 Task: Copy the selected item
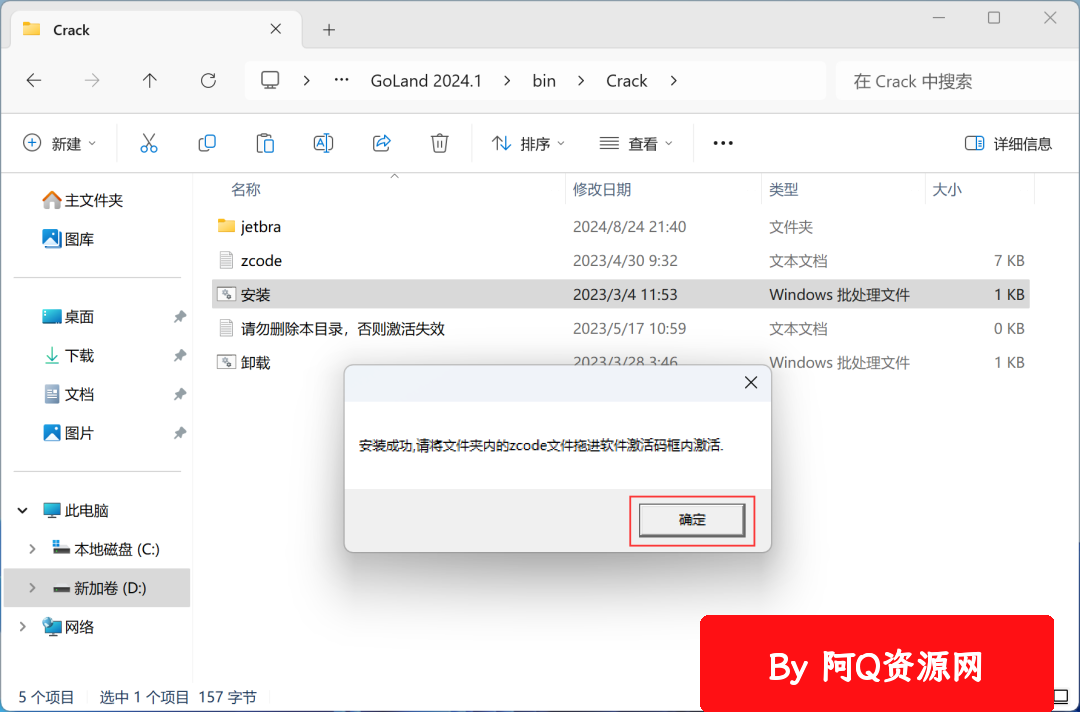(207, 143)
